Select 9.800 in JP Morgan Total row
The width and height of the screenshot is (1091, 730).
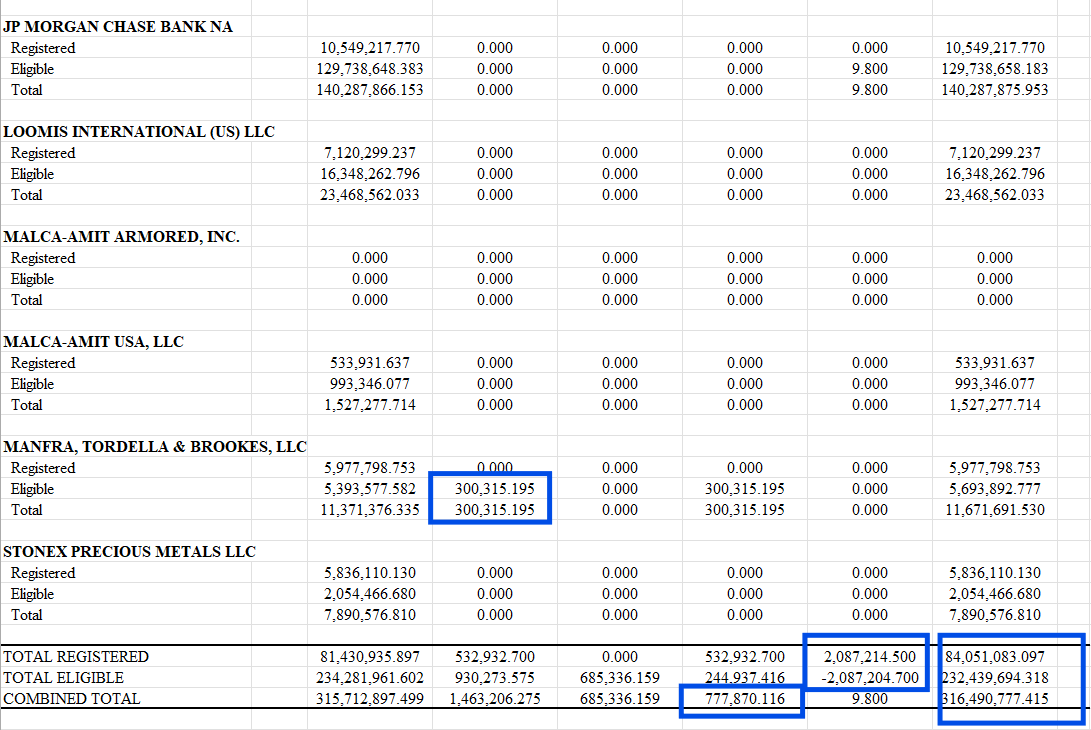[870, 90]
